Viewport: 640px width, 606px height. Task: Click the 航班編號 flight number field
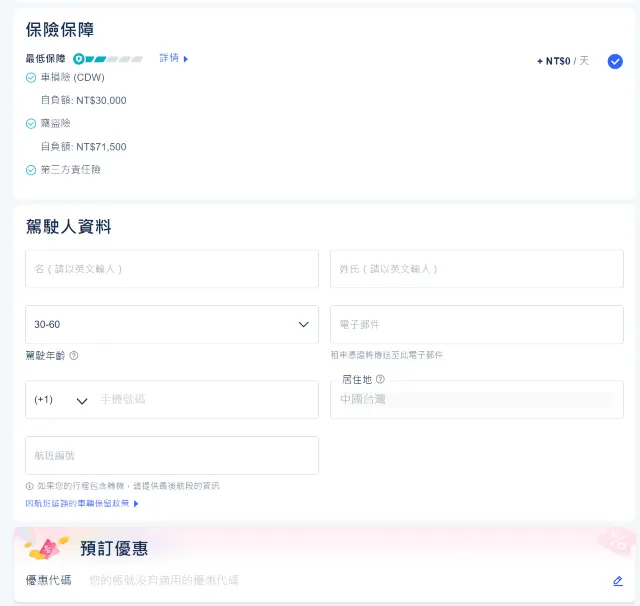coord(171,455)
